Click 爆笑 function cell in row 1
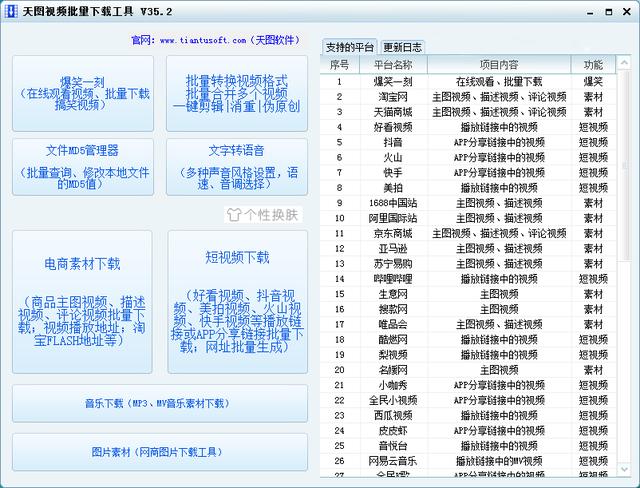640x488 pixels. pyautogui.click(x=593, y=82)
